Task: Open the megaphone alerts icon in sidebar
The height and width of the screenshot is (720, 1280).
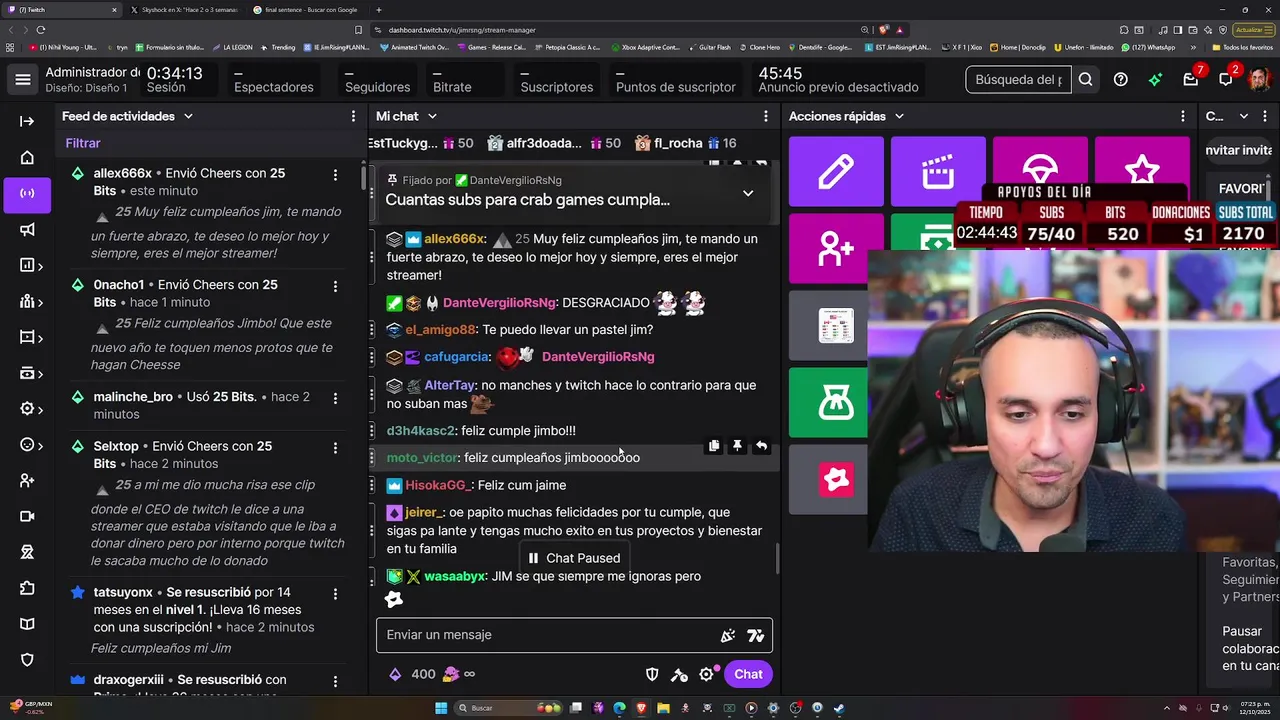Action: [x=27, y=229]
